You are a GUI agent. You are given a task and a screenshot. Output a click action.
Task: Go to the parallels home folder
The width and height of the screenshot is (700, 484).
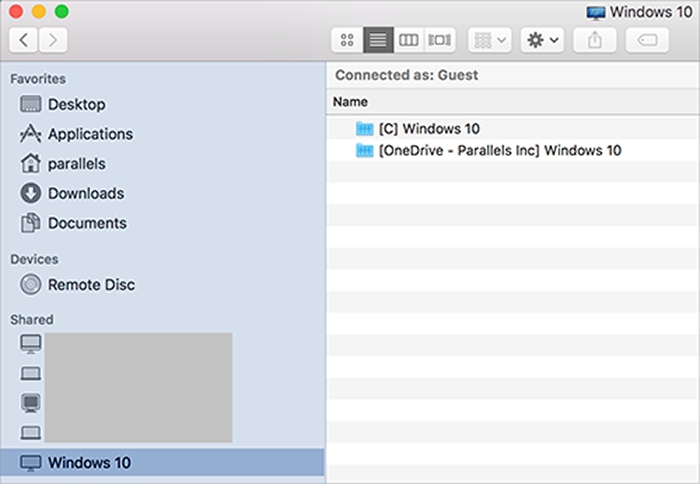tap(76, 163)
